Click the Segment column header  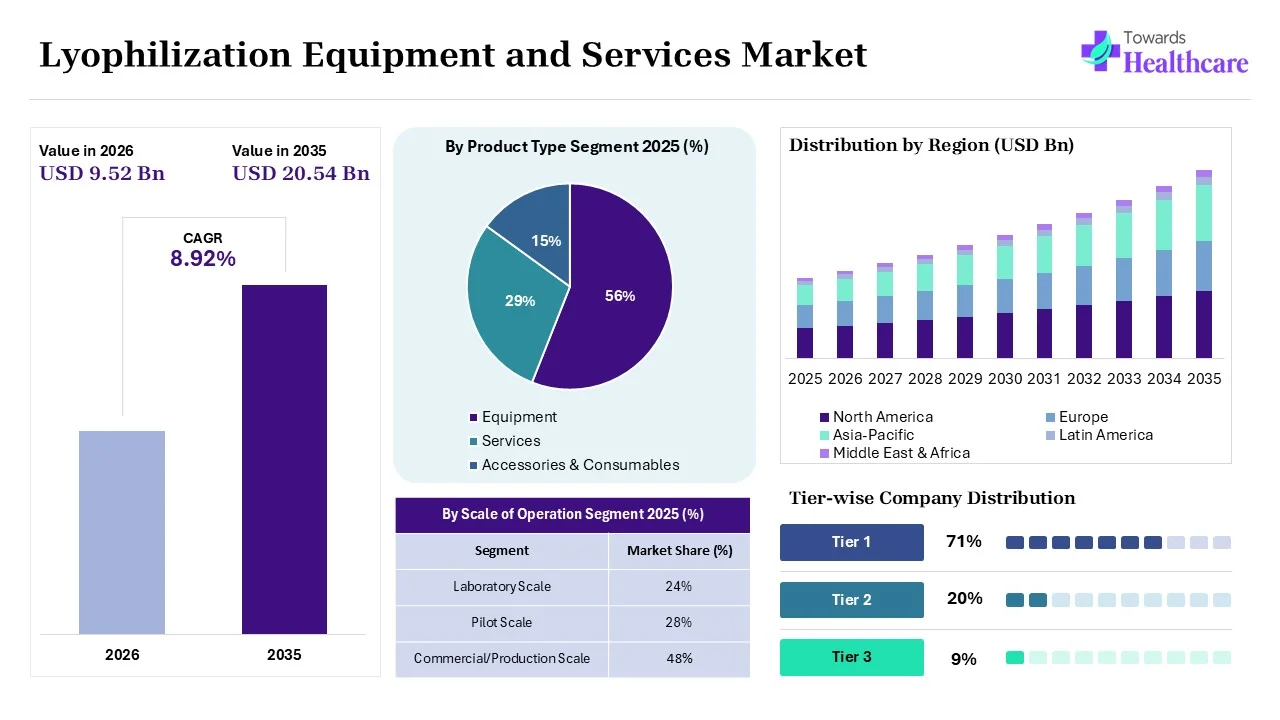502,551
